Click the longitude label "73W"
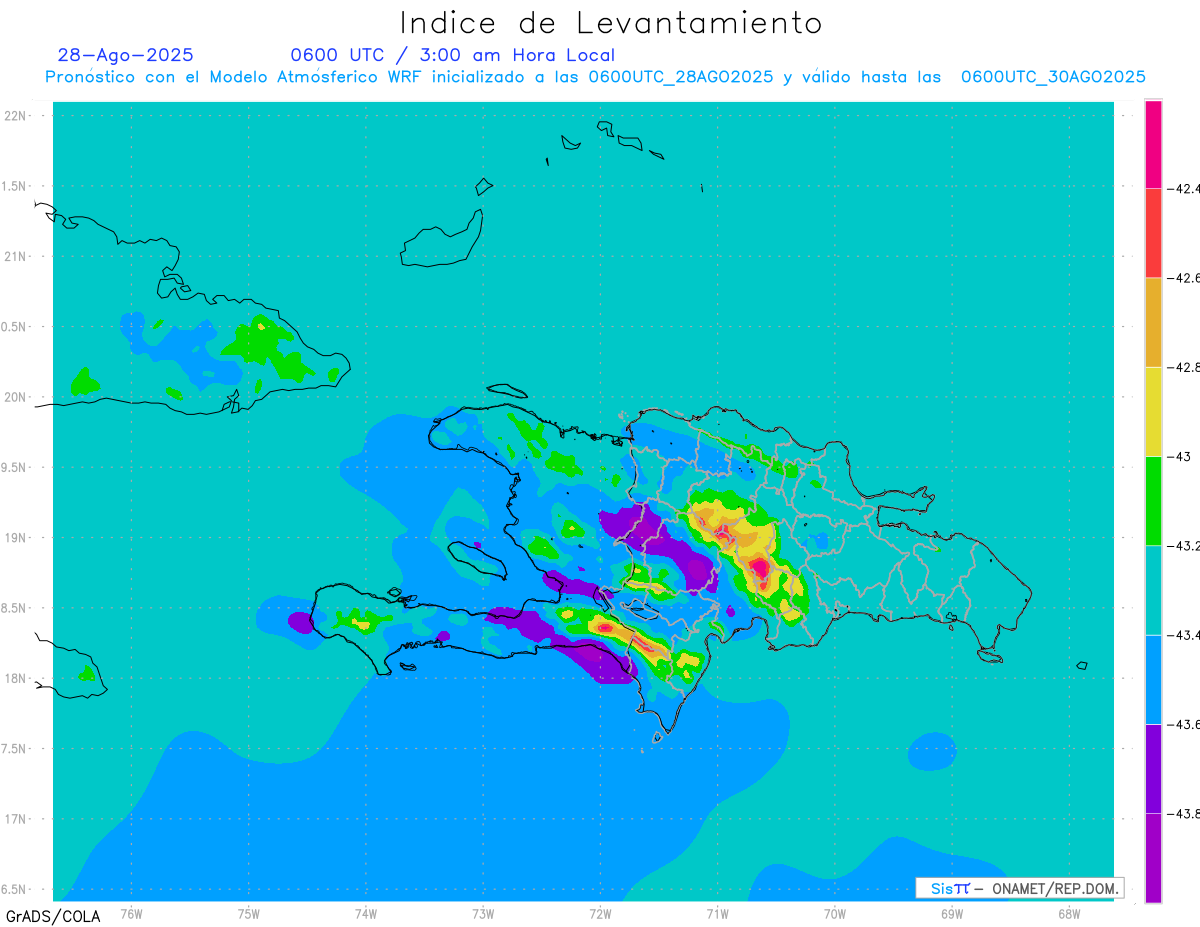This screenshot has height=927, width=1200. click(x=483, y=913)
